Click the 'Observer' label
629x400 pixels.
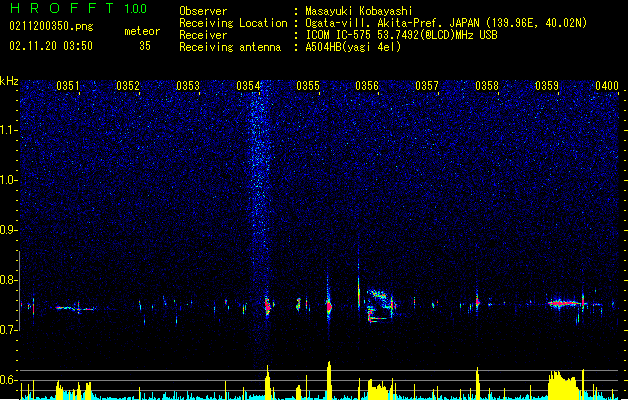click(x=203, y=11)
